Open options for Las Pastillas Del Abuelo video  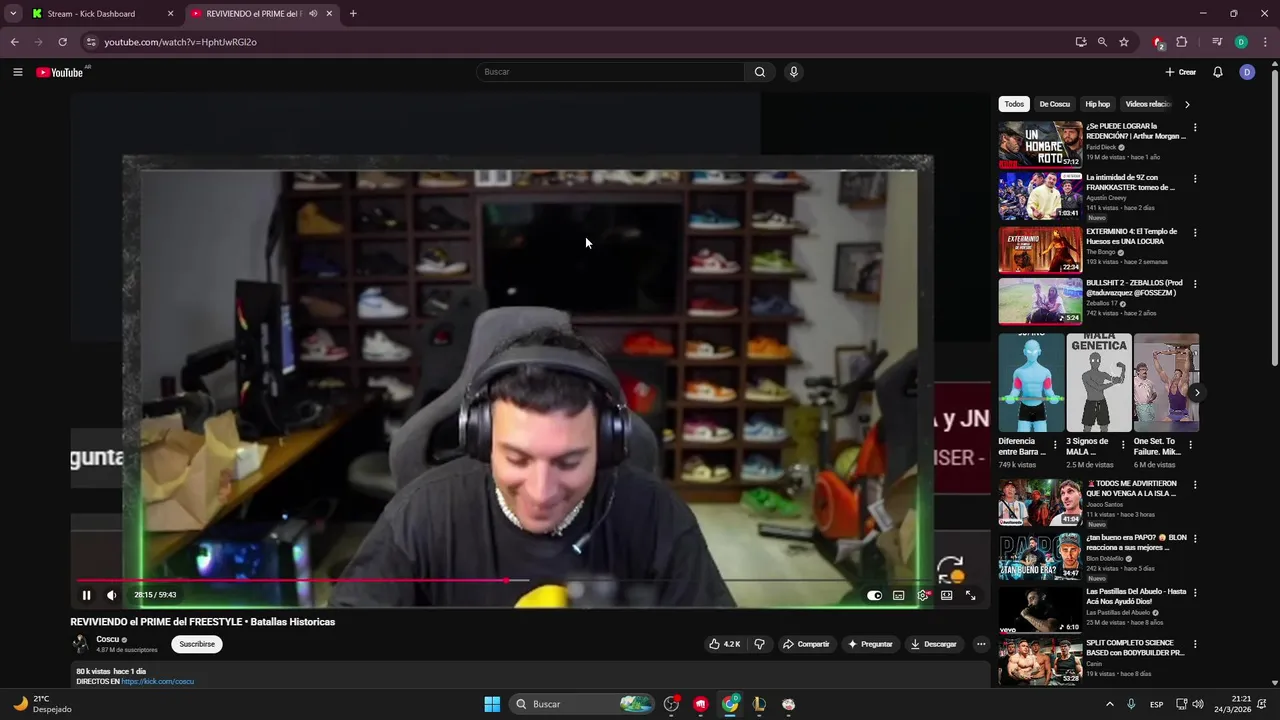pos(1195,593)
